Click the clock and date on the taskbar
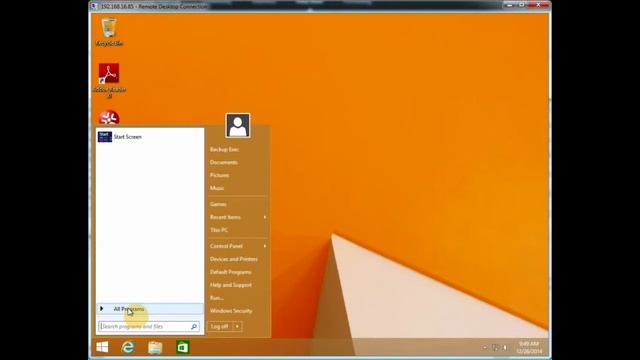Screen dimensions: 640x360 tap(530, 348)
